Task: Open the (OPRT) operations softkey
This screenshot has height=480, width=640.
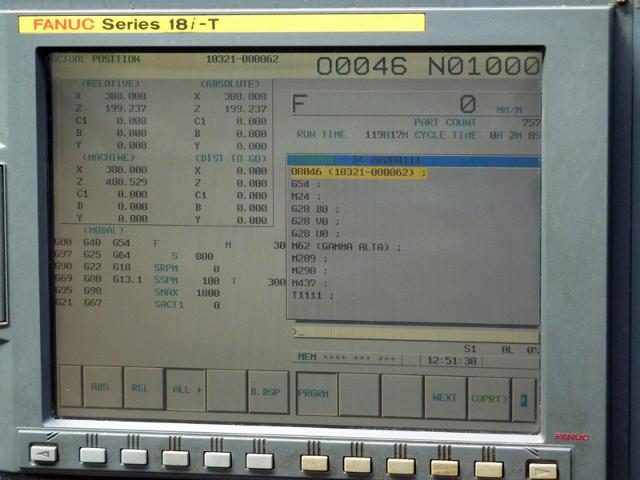Action: (489, 397)
